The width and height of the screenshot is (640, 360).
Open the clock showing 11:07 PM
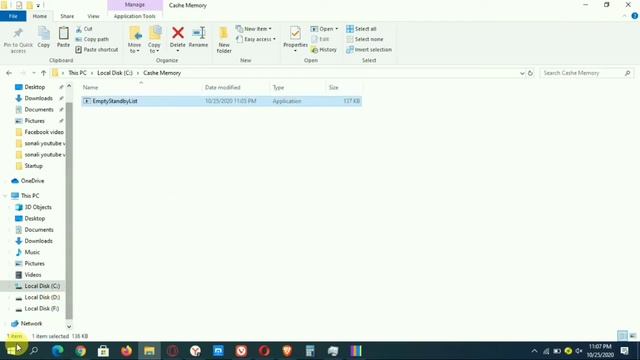tap(600, 351)
